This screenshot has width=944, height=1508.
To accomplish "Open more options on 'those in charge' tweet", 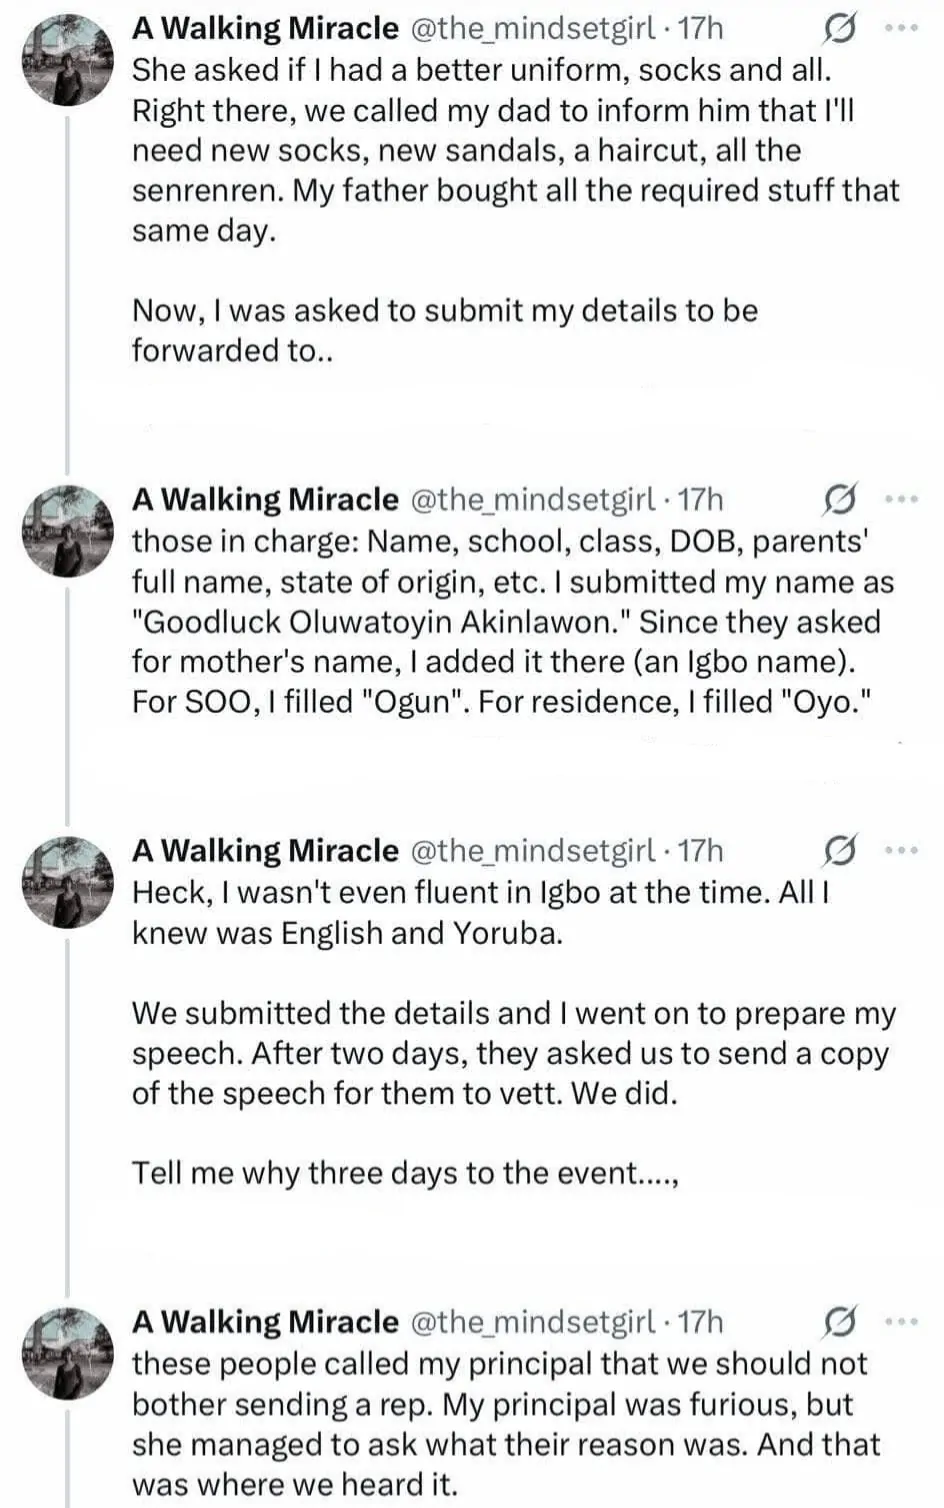I will pos(902,498).
